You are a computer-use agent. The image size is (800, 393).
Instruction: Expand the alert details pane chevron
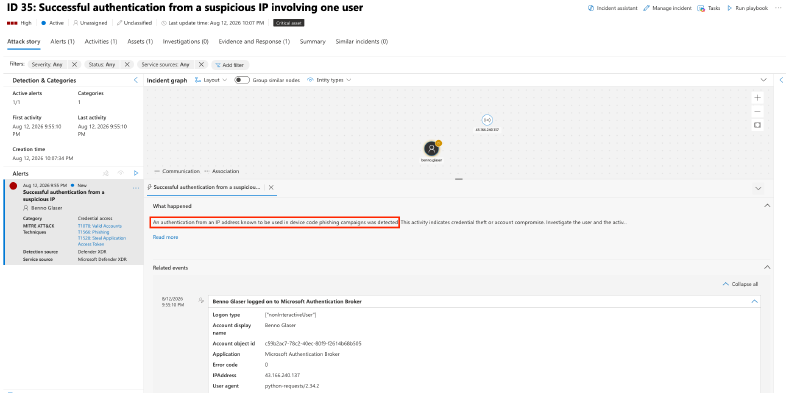[x=758, y=188]
